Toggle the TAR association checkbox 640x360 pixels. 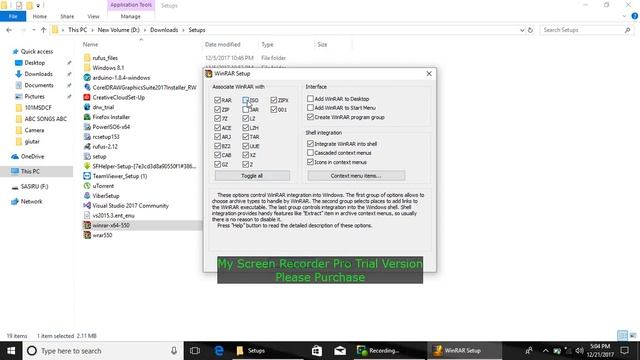point(246,137)
